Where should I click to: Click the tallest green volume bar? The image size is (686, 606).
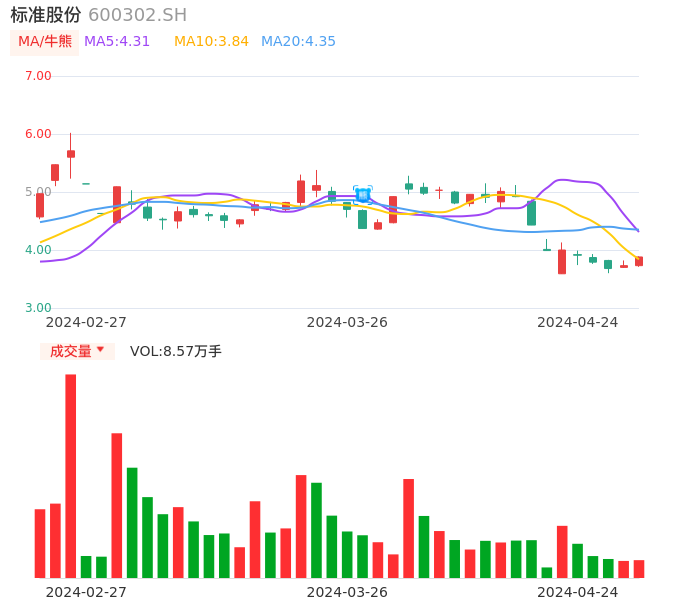tap(132, 522)
